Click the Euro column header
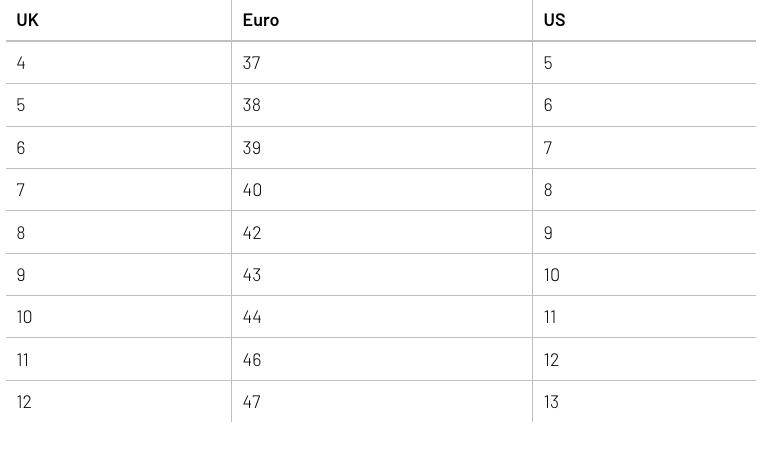The image size is (767, 451). (x=261, y=20)
